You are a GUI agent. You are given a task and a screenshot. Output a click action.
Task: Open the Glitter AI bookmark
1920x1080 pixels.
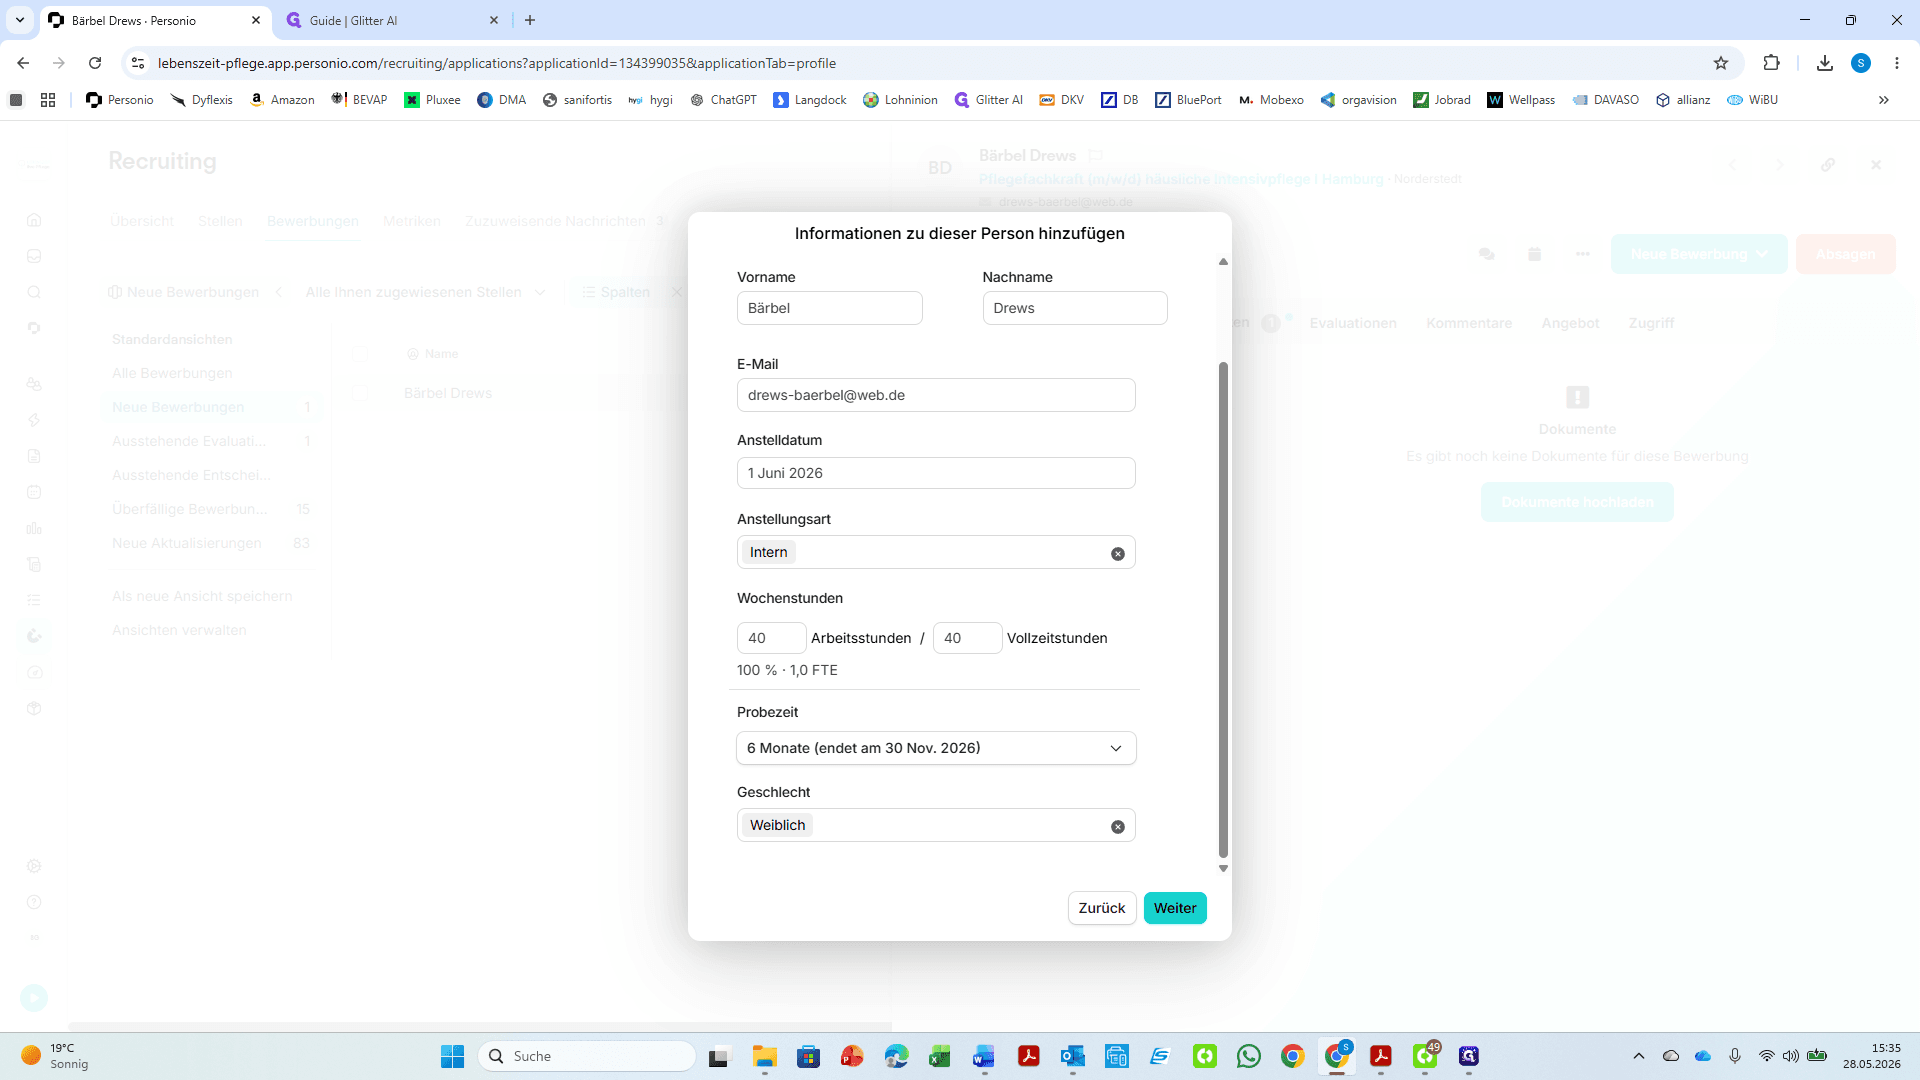(x=989, y=100)
